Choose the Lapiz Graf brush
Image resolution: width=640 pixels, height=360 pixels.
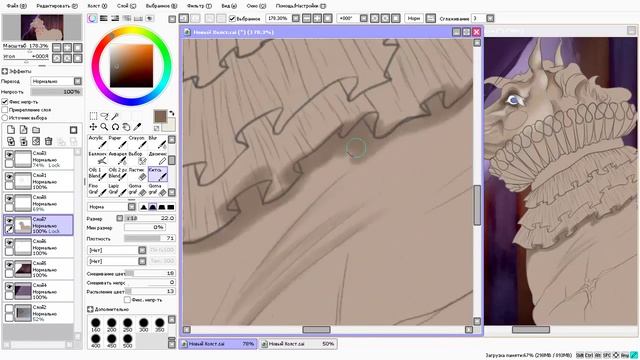pyautogui.click(x=117, y=189)
